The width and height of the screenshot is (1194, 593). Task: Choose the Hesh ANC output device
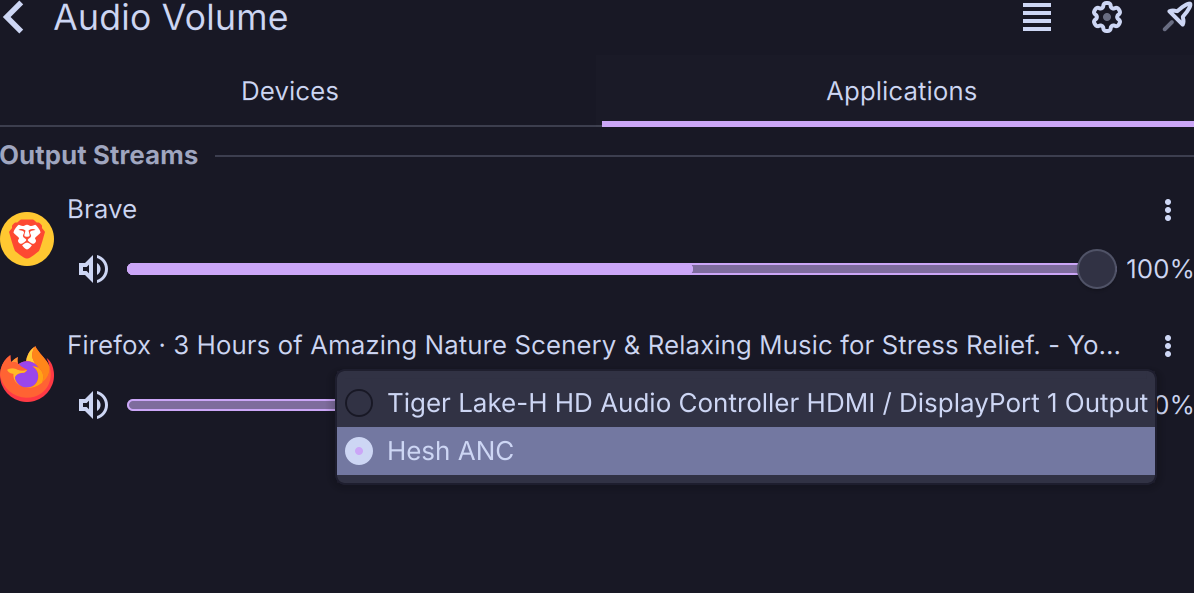450,451
